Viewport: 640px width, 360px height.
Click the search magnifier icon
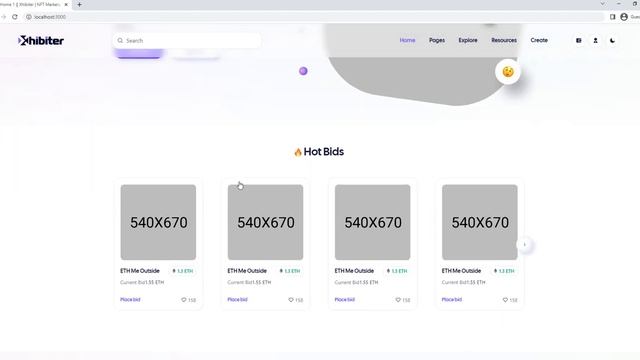(120, 40)
